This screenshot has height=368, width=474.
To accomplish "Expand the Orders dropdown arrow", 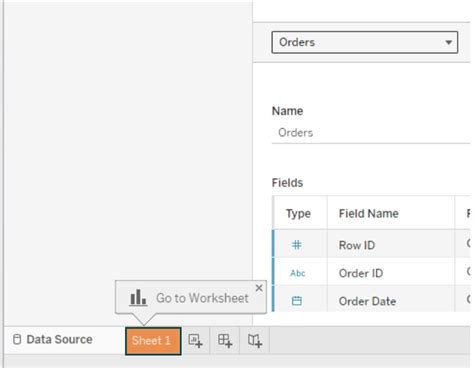I will pyautogui.click(x=449, y=42).
